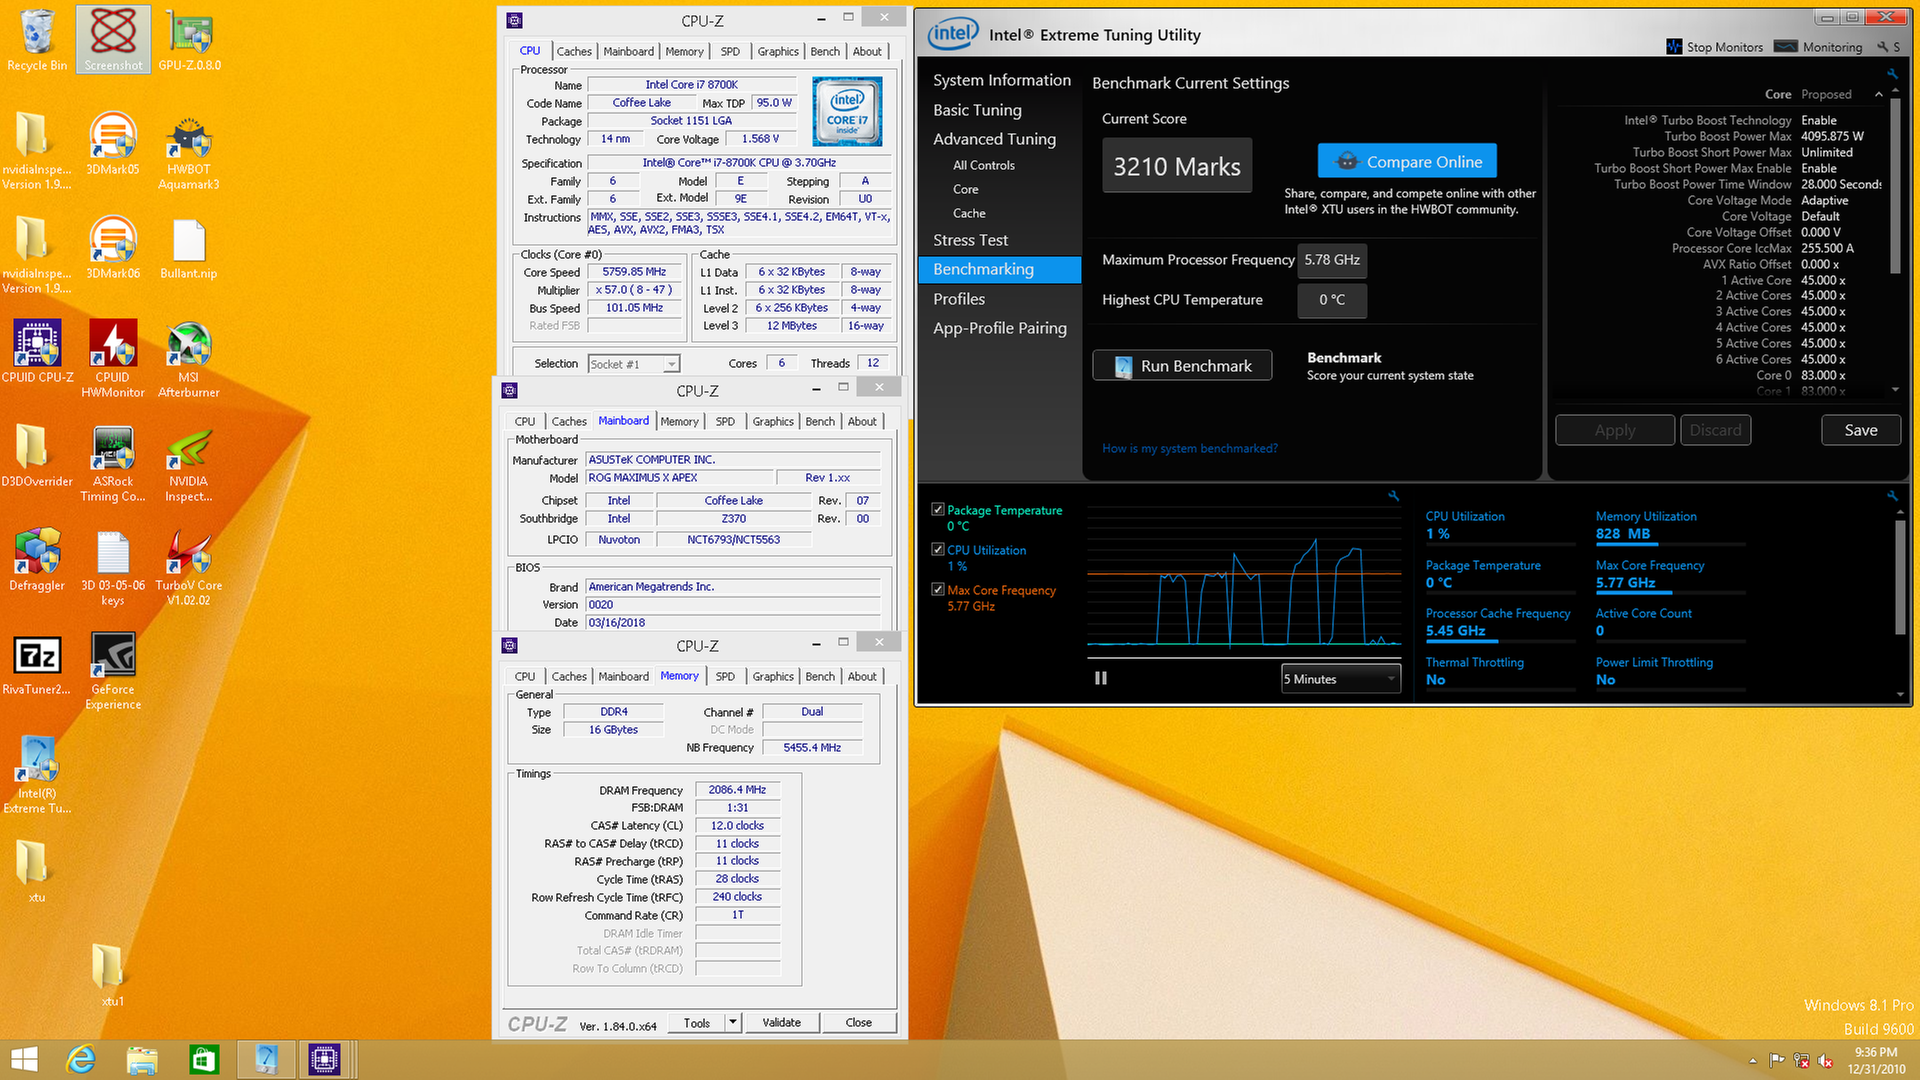This screenshot has width=1920, height=1080.
Task: Open RivaTuner desktop icon
Action: (x=37, y=664)
